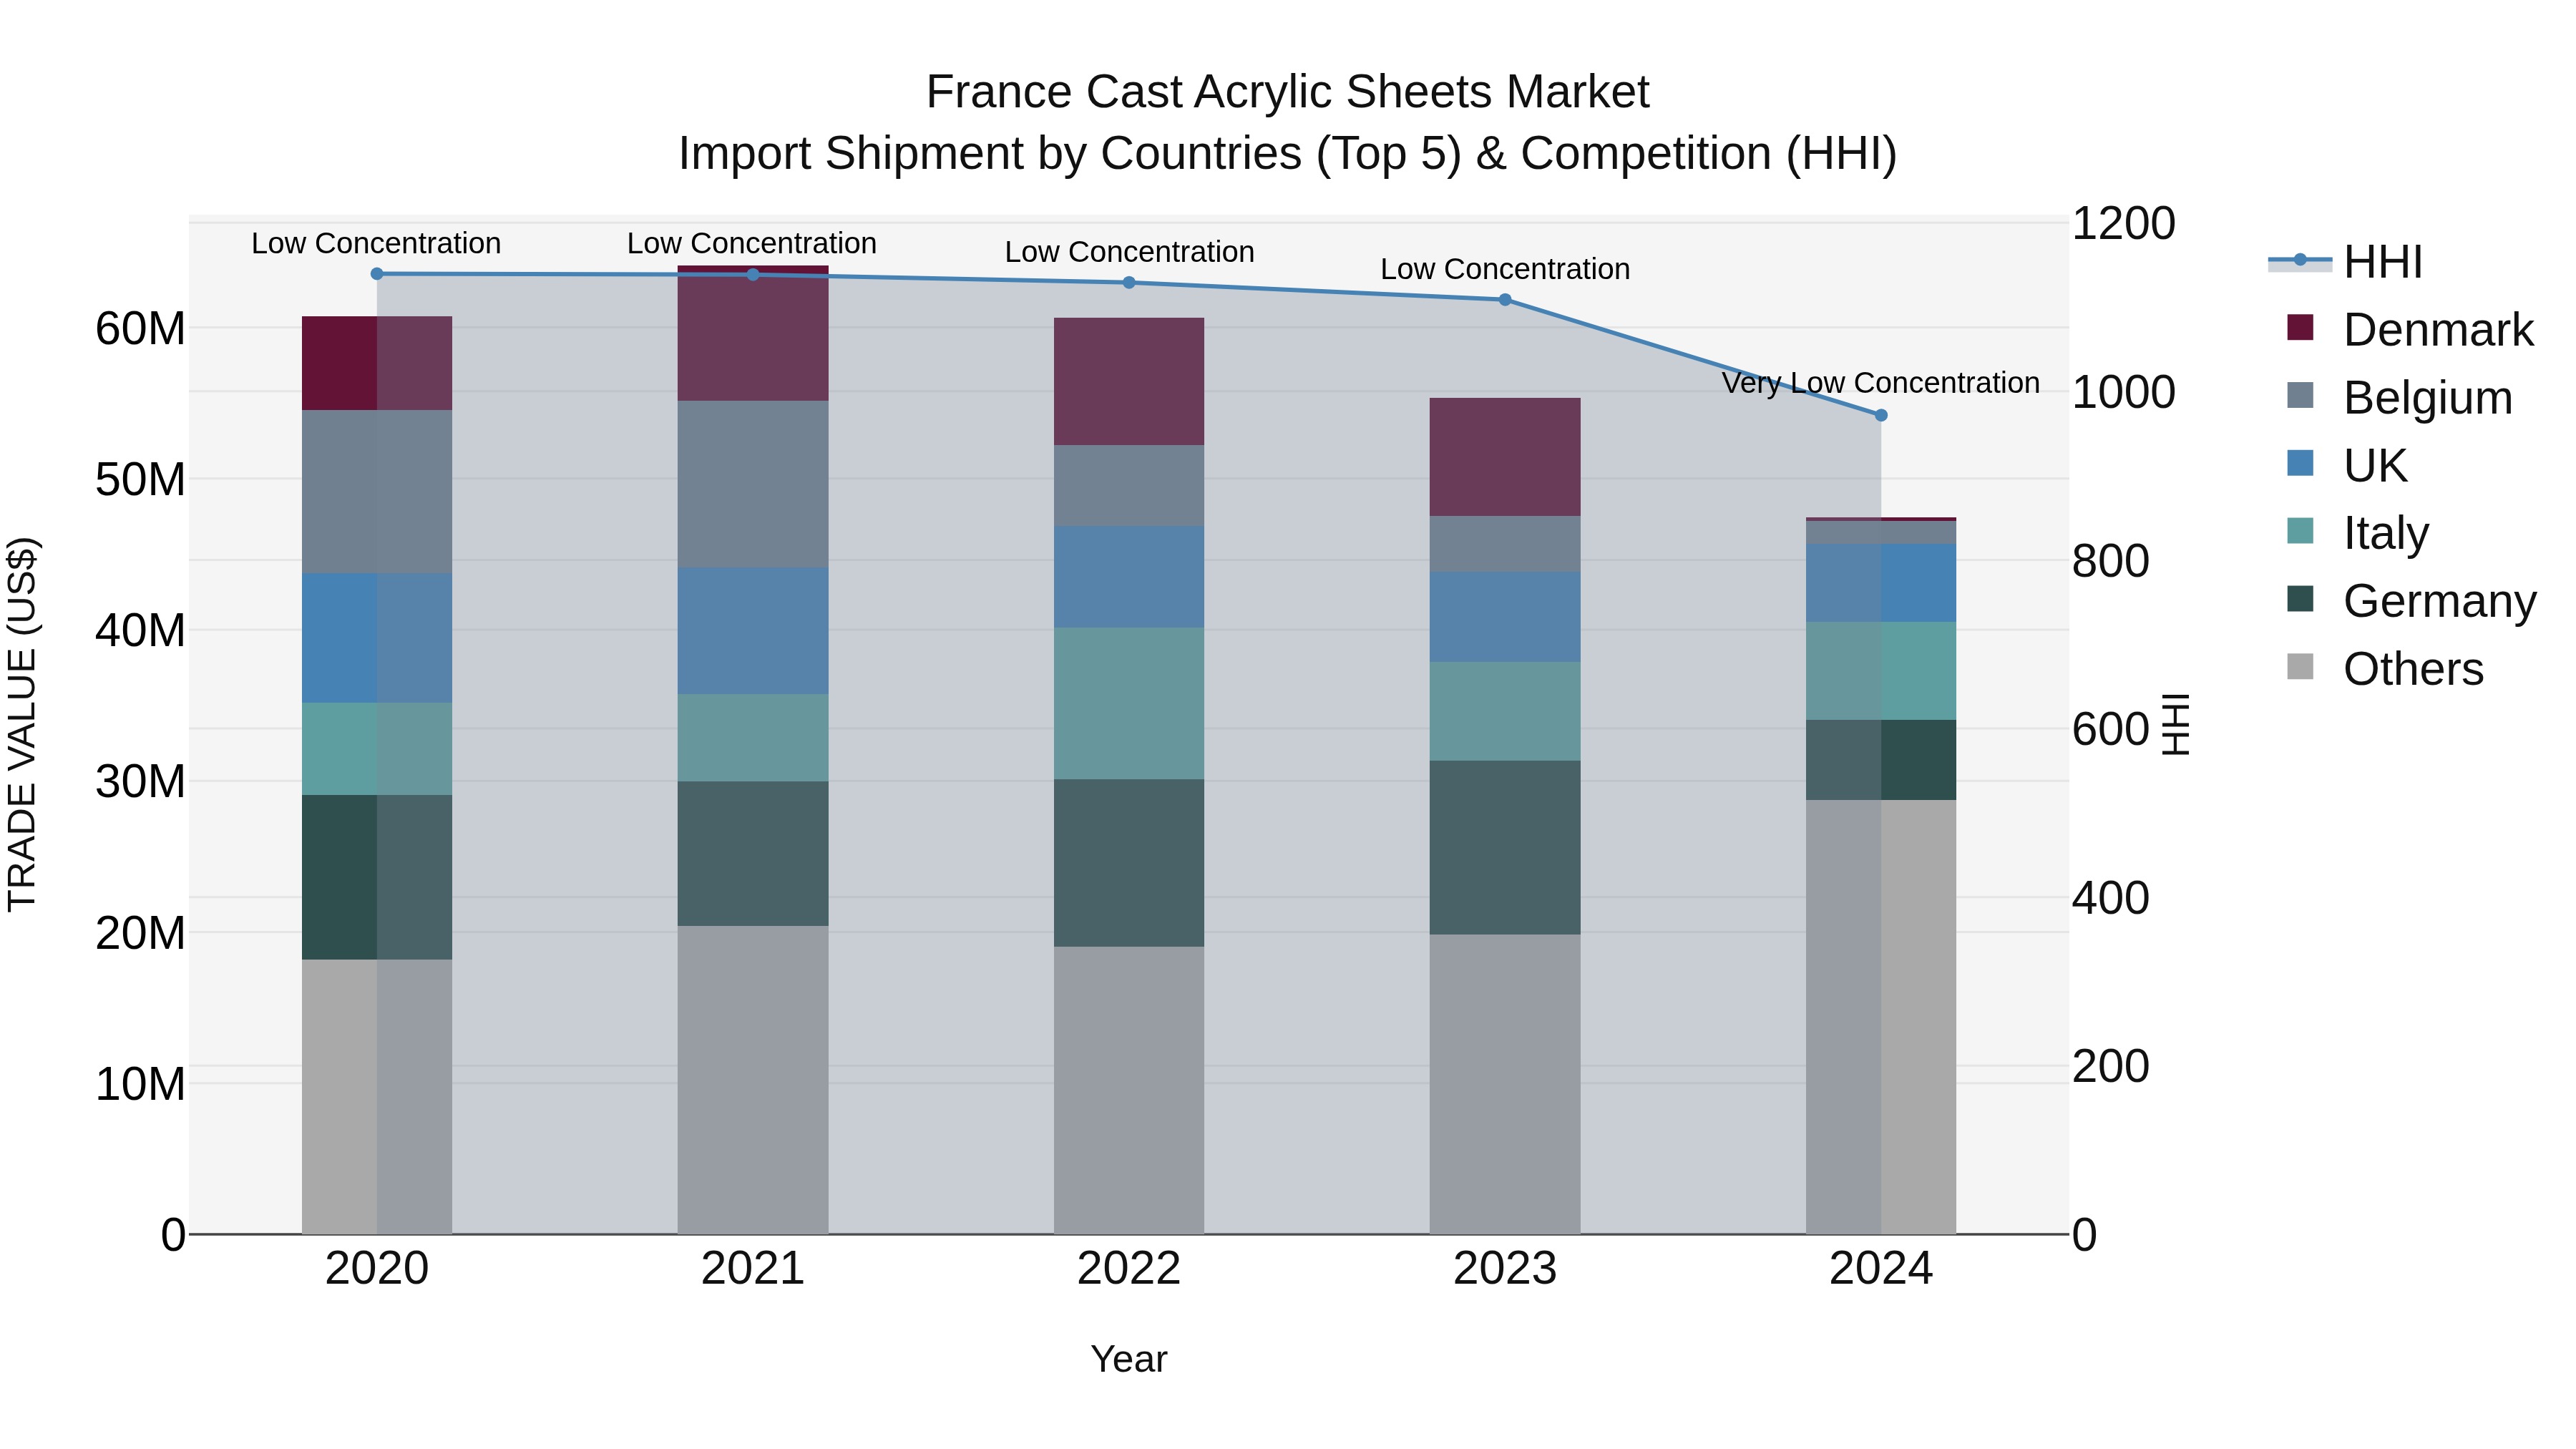
Task: Click the 60M left axis tick label
Action: 140,329
